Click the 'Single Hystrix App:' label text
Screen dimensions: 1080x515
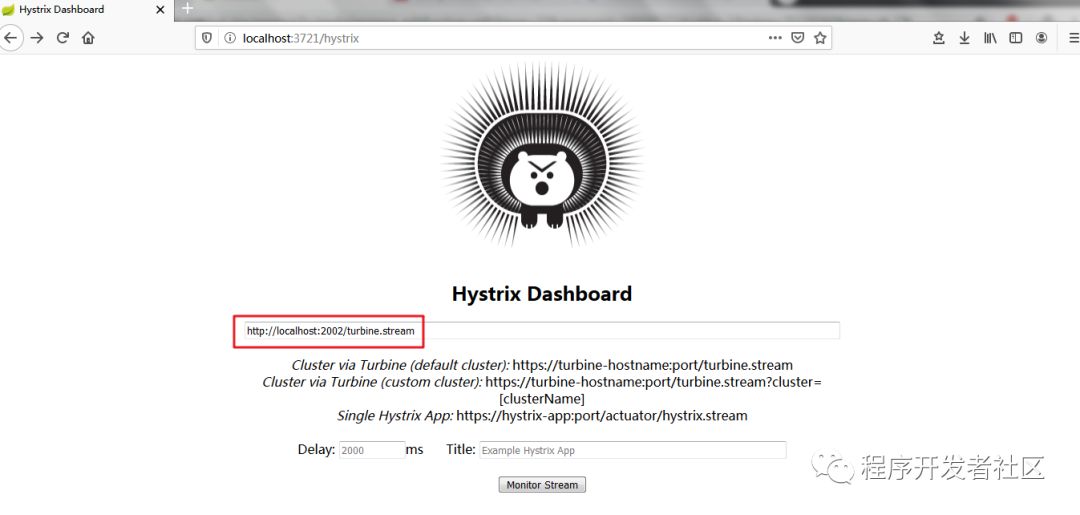pyautogui.click(x=395, y=416)
